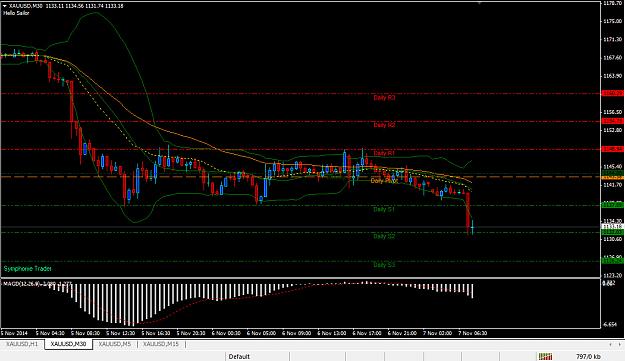
Task: Click the connection status bars icon
Action: point(545,356)
